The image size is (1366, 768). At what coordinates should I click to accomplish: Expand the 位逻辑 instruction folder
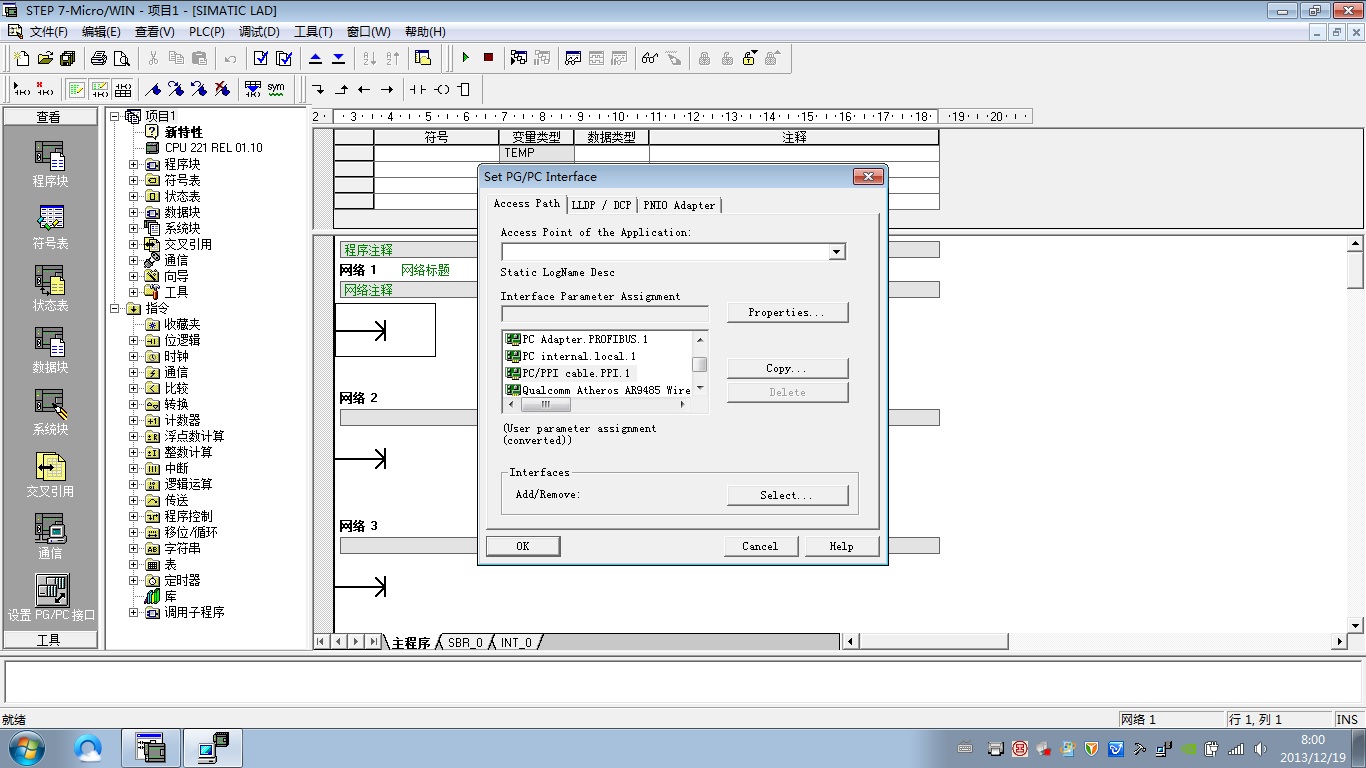(x=133, y=340)
